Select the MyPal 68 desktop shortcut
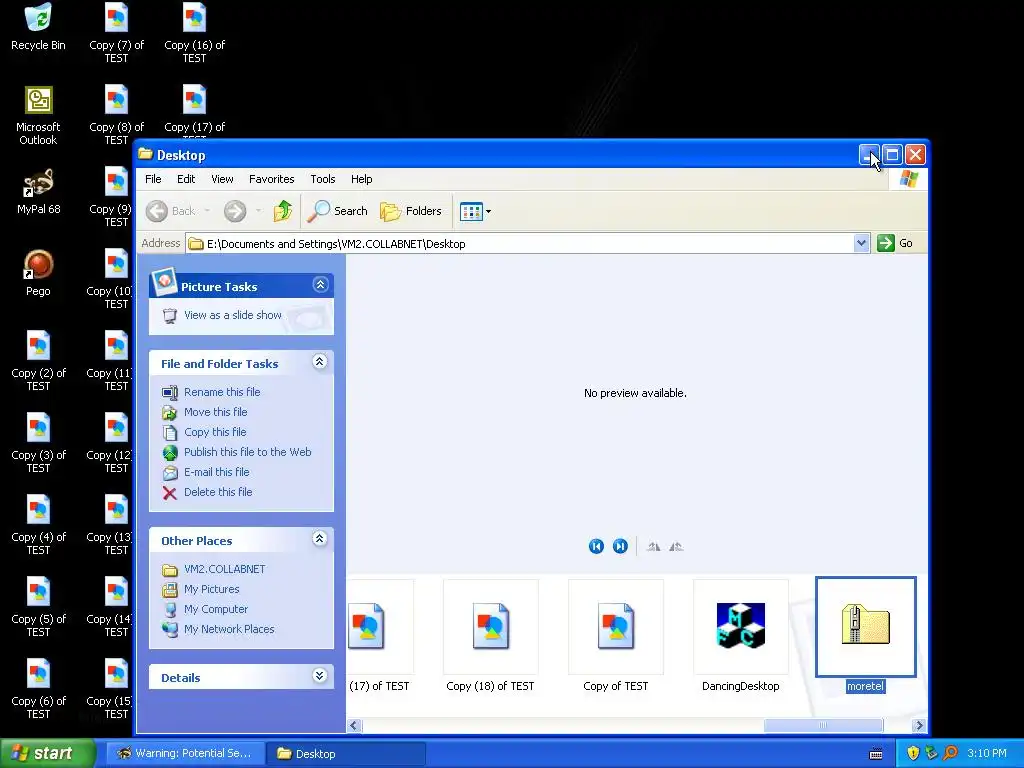1024x768 pixels. [39, 191]
